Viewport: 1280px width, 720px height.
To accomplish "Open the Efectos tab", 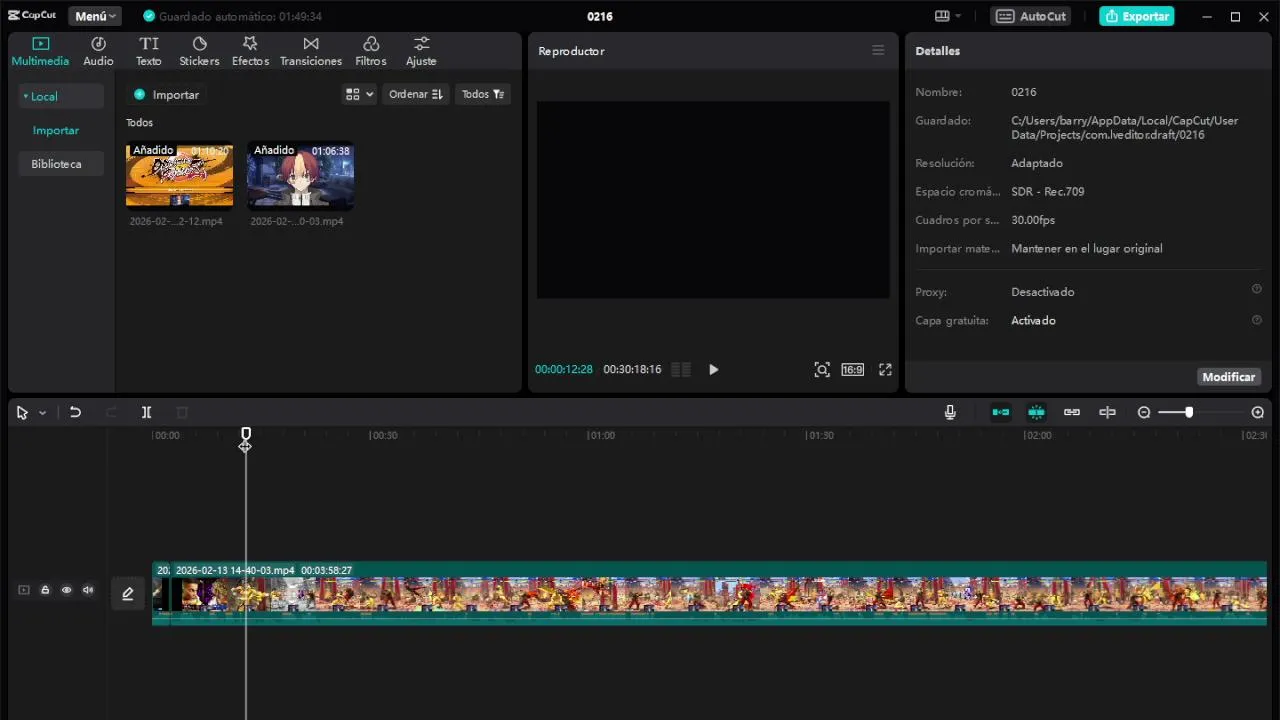I will (250, 51).
